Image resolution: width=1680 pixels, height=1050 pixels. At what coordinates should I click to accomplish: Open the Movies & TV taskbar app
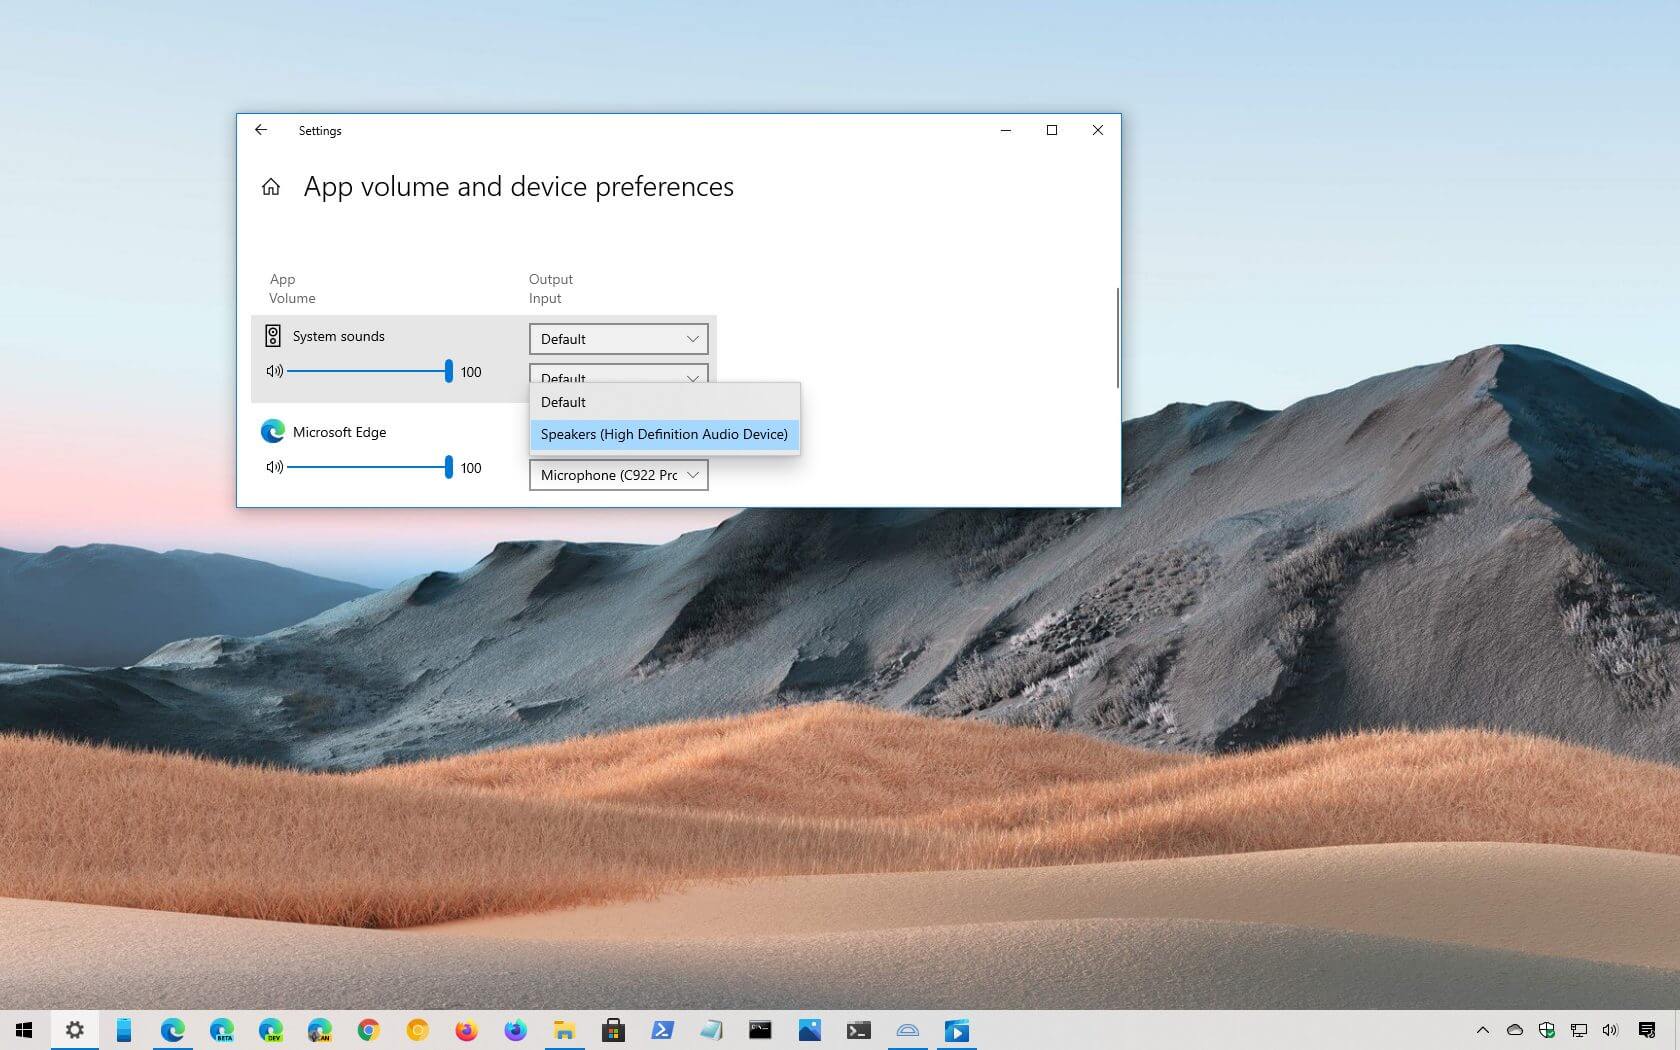tap(956, 1030)
